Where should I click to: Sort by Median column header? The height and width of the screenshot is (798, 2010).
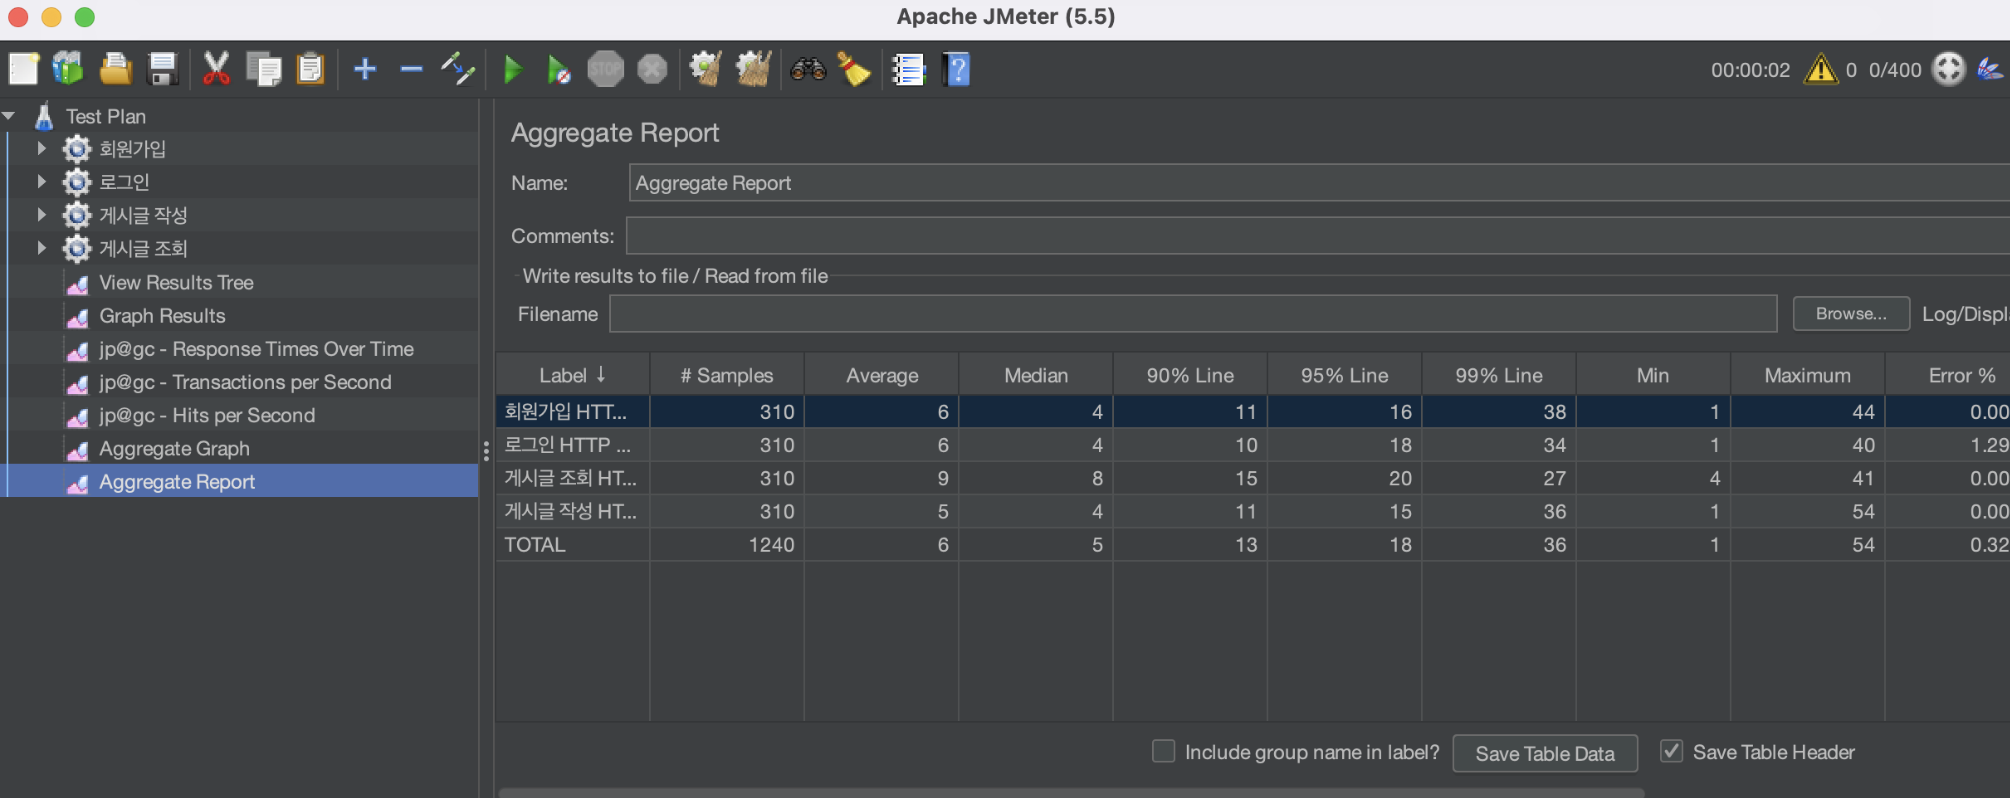1036,375
